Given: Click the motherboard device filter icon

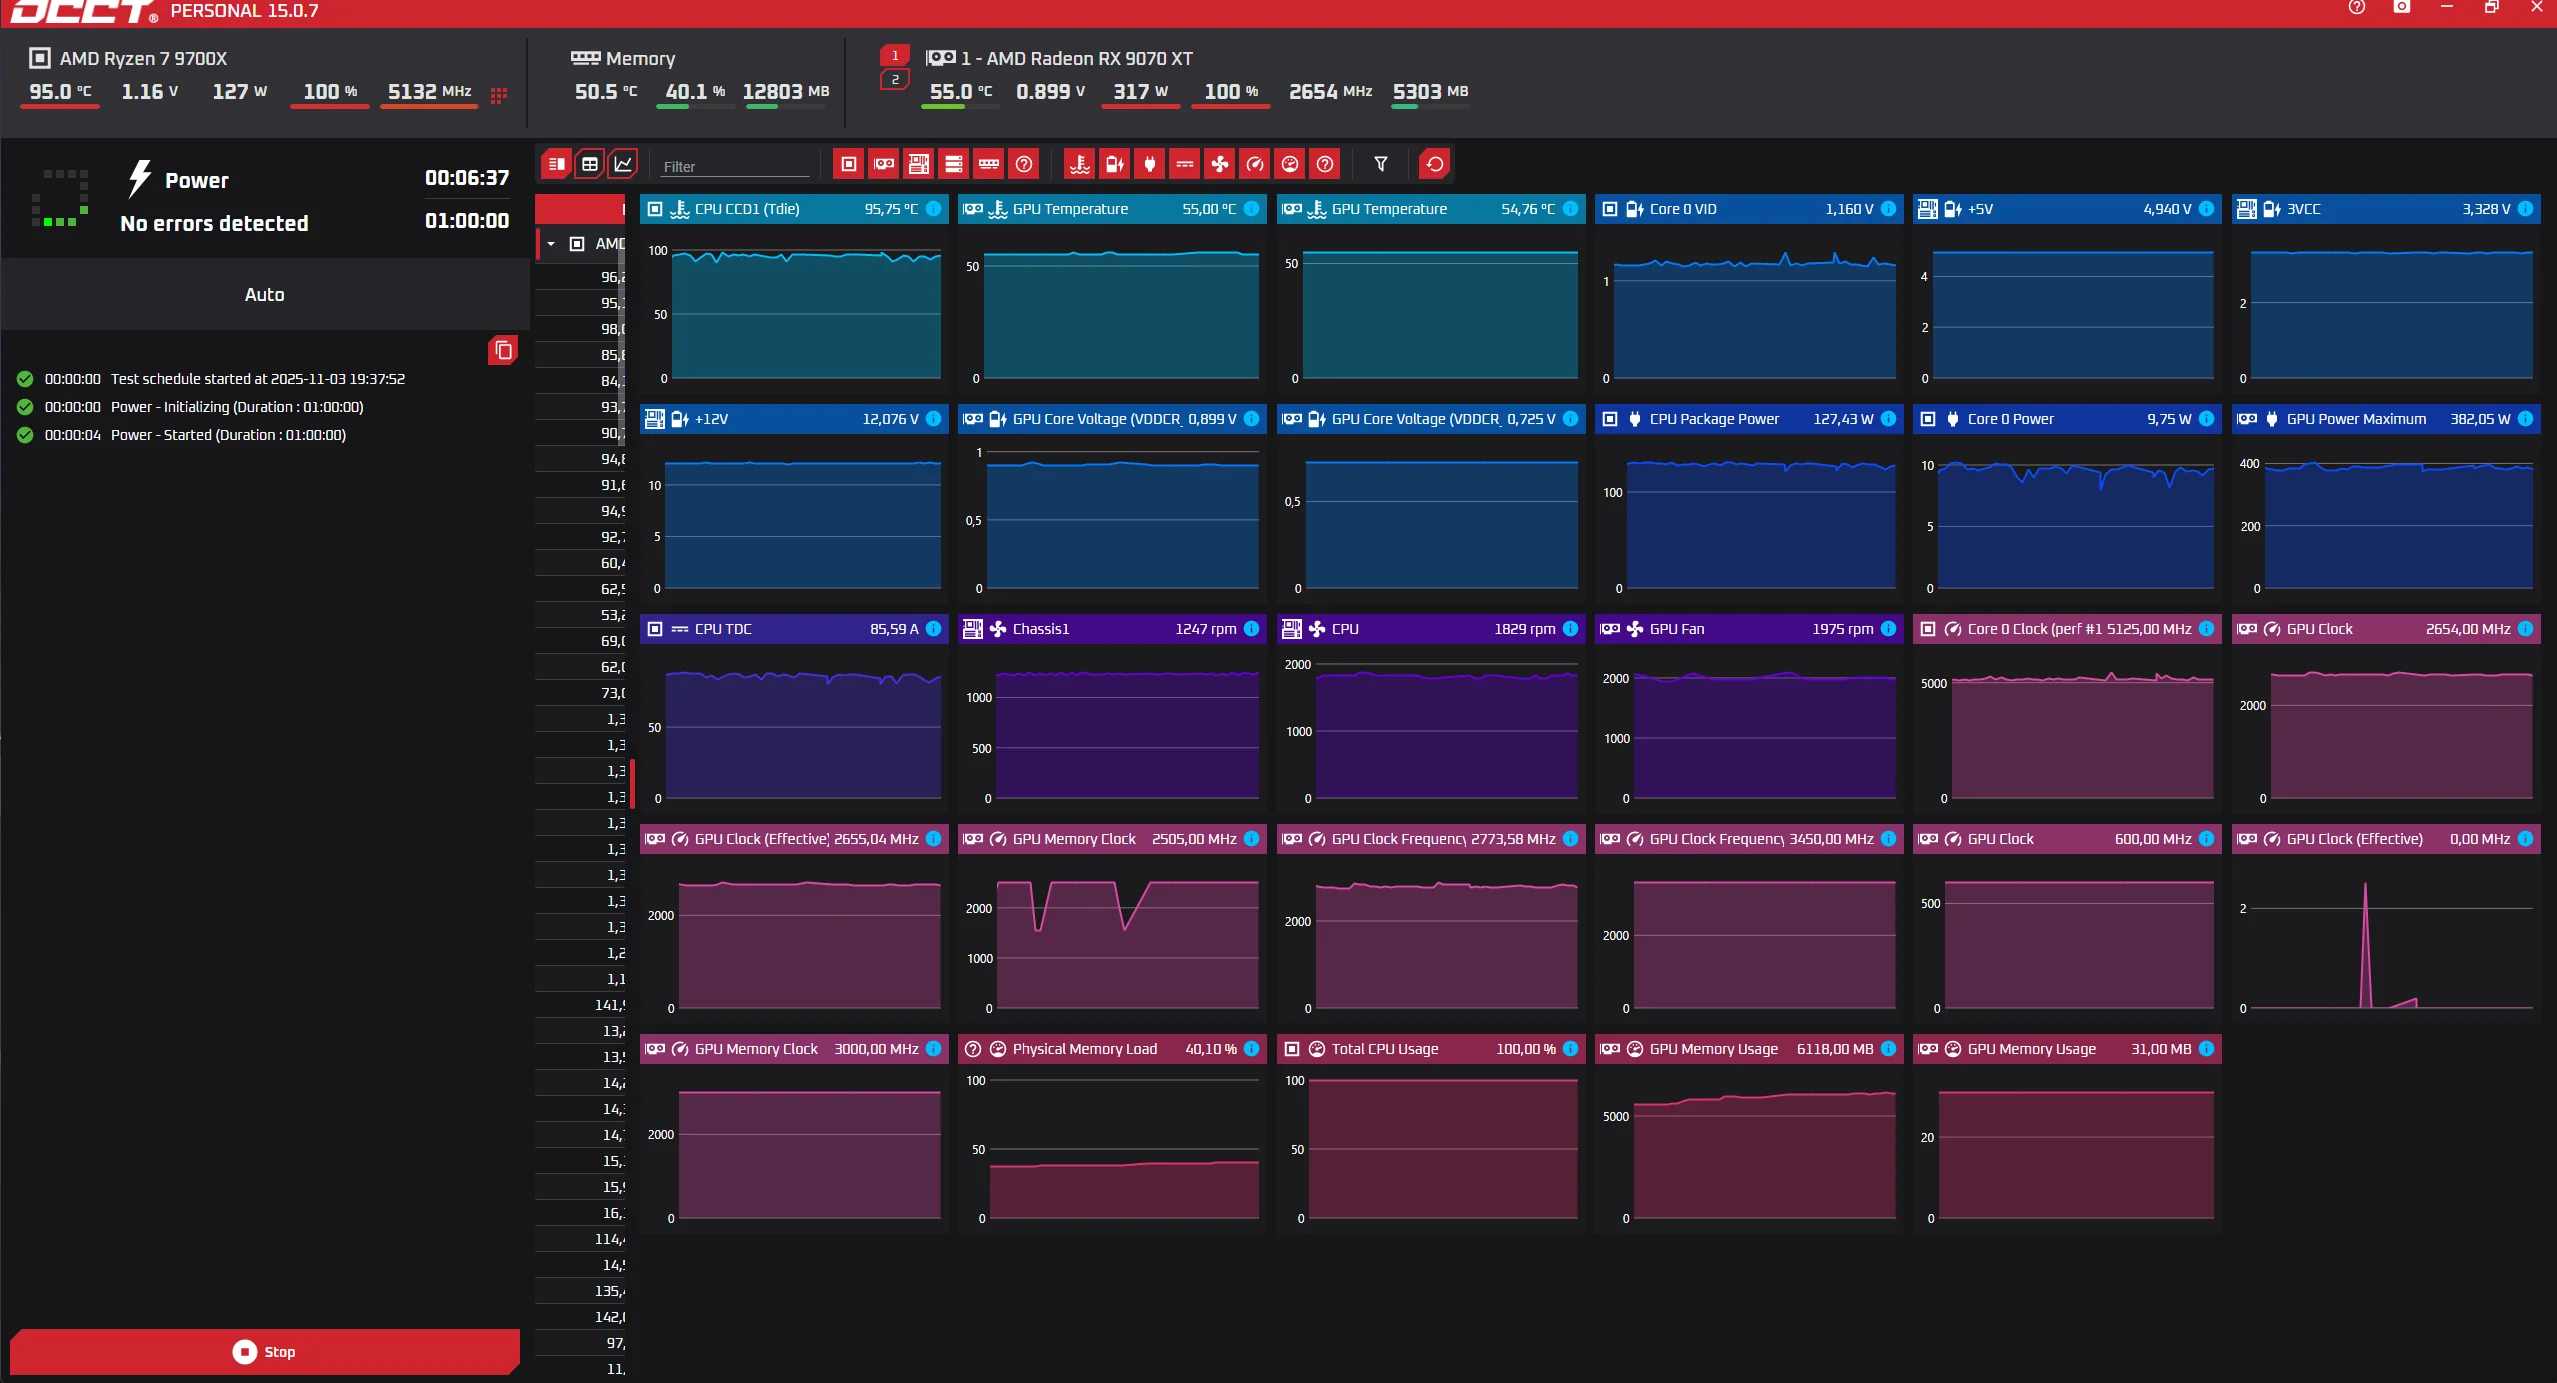Looking at the screenshot, I should click(918, 164).
